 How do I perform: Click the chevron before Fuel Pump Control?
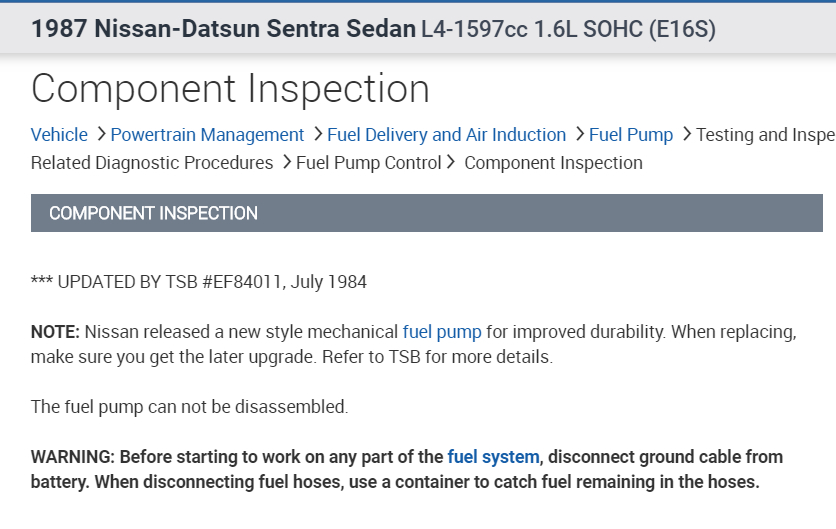click(286, 162)
